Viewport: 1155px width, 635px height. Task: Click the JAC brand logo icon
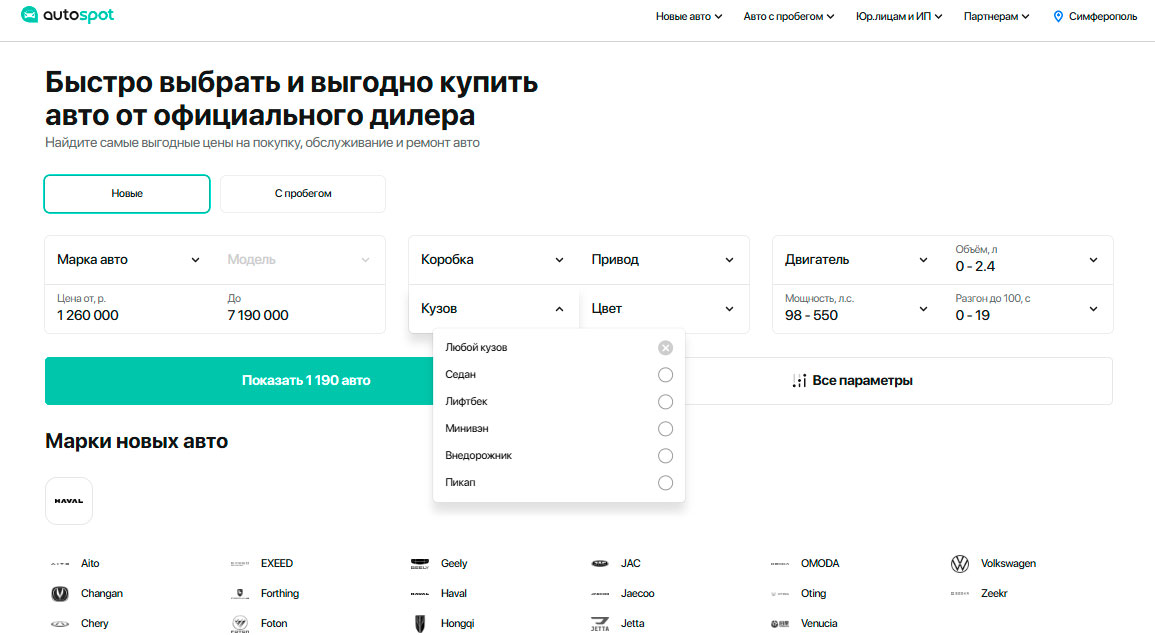[x=600, y=564]
